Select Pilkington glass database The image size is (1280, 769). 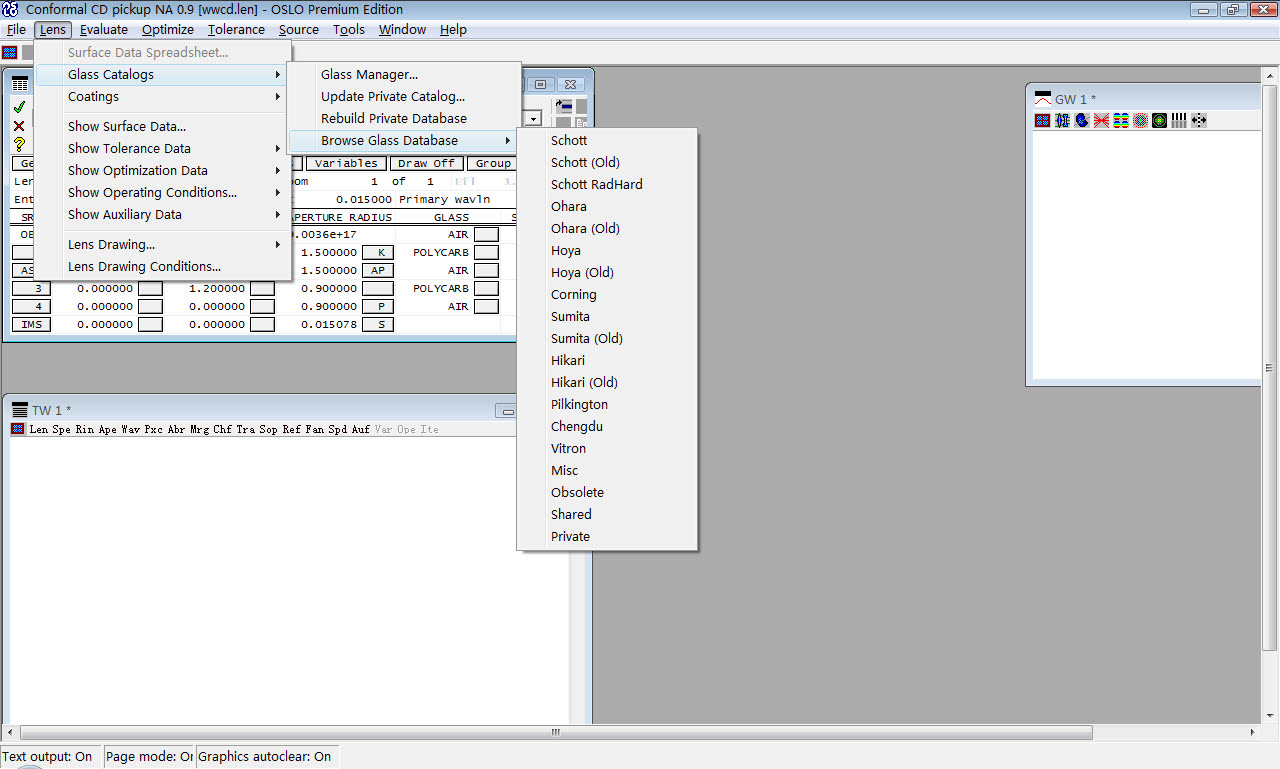coord(606,405)
